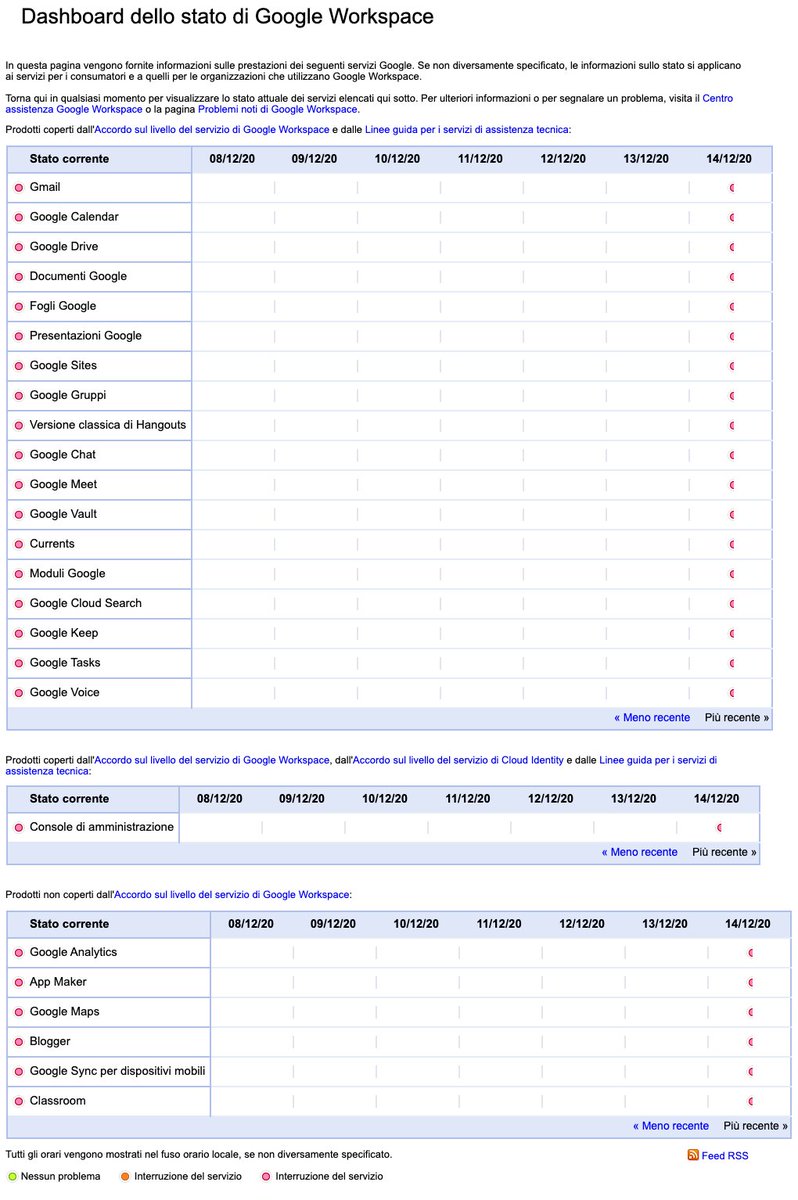Screen dimensions: 798x1200
Task: Click Presentazioni Google's outage icon under 14/12/20
Action: 733,336
